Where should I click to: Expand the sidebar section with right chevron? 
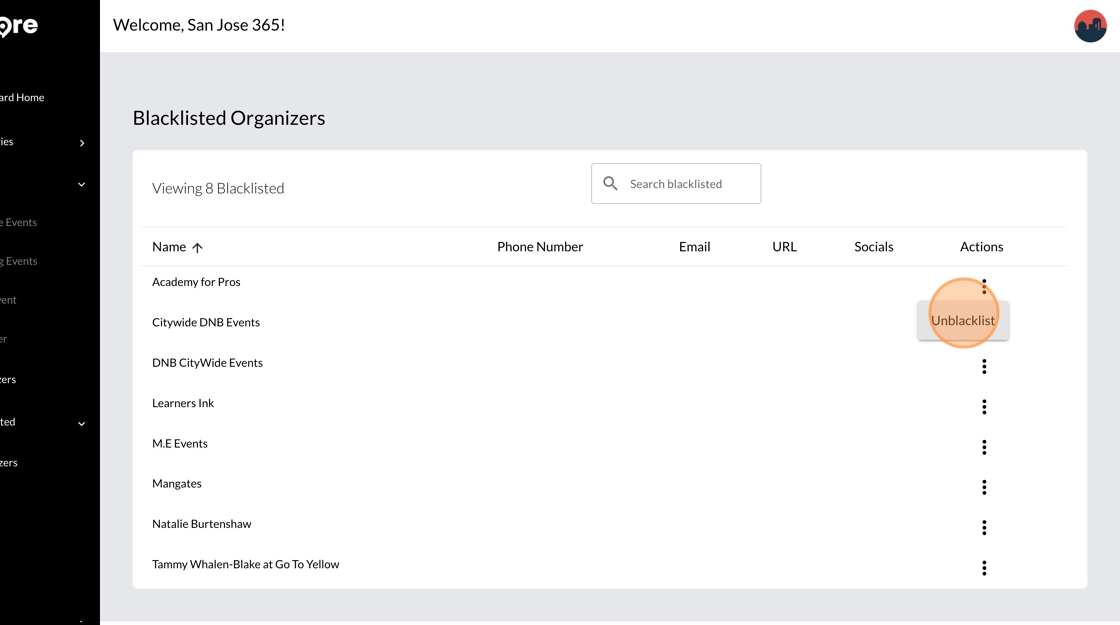click(x=82, y=143)
